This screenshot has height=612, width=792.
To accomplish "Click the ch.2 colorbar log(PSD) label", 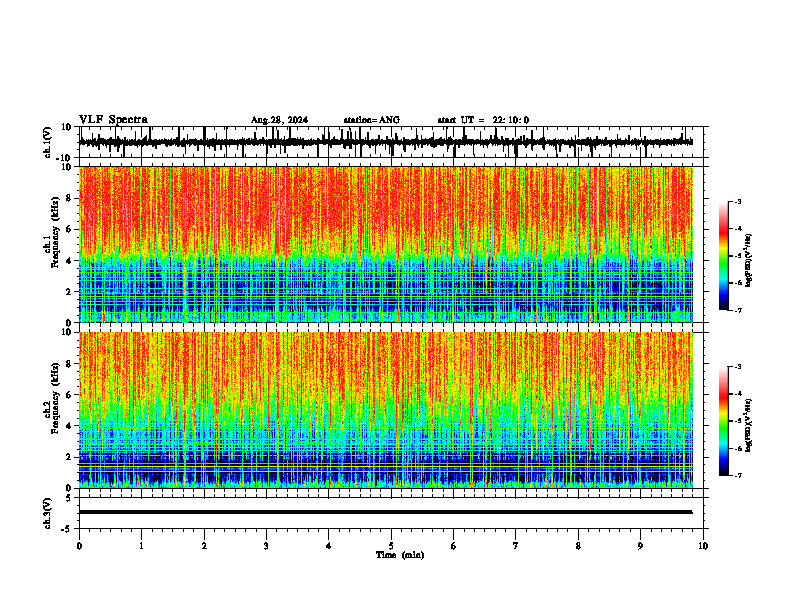I will [x=748, y=425].
